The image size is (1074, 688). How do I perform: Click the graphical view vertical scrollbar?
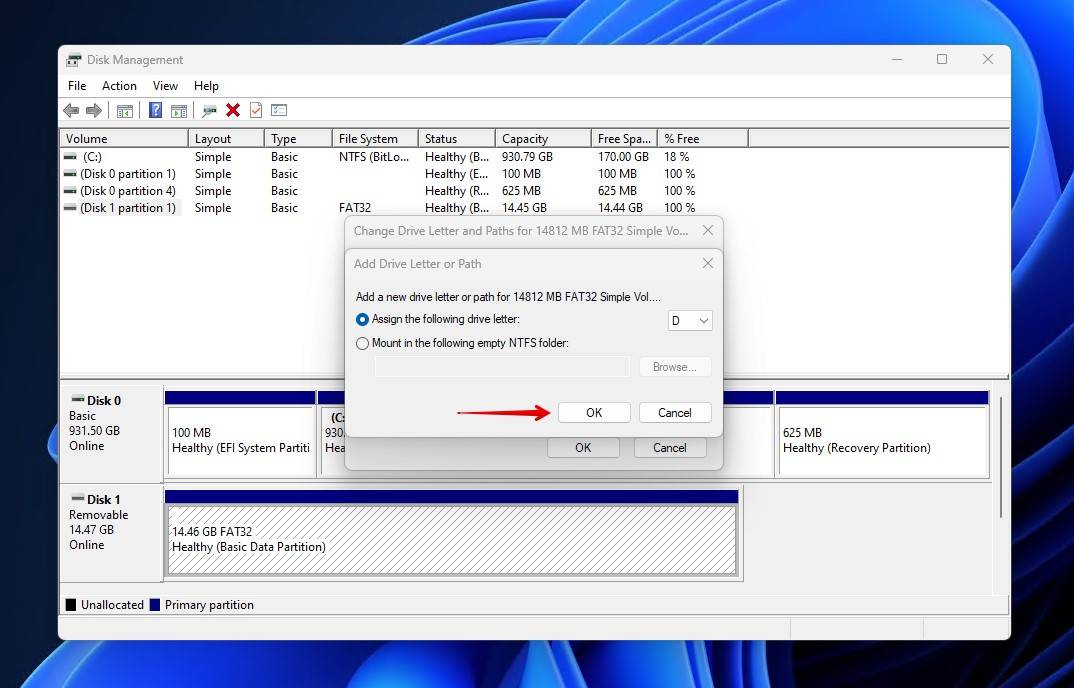point(1001,458)
